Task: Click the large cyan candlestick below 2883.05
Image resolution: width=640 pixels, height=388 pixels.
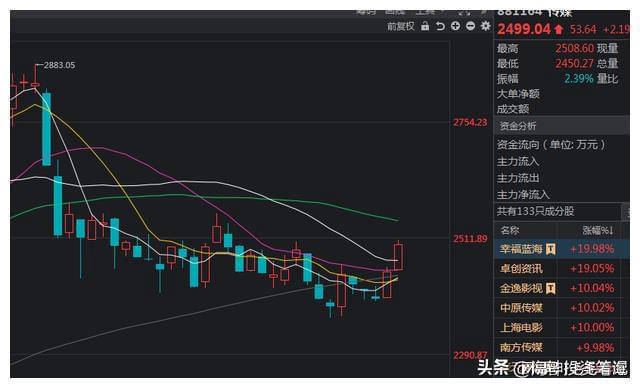Action: pyautogui.click(x=47, y=129)
